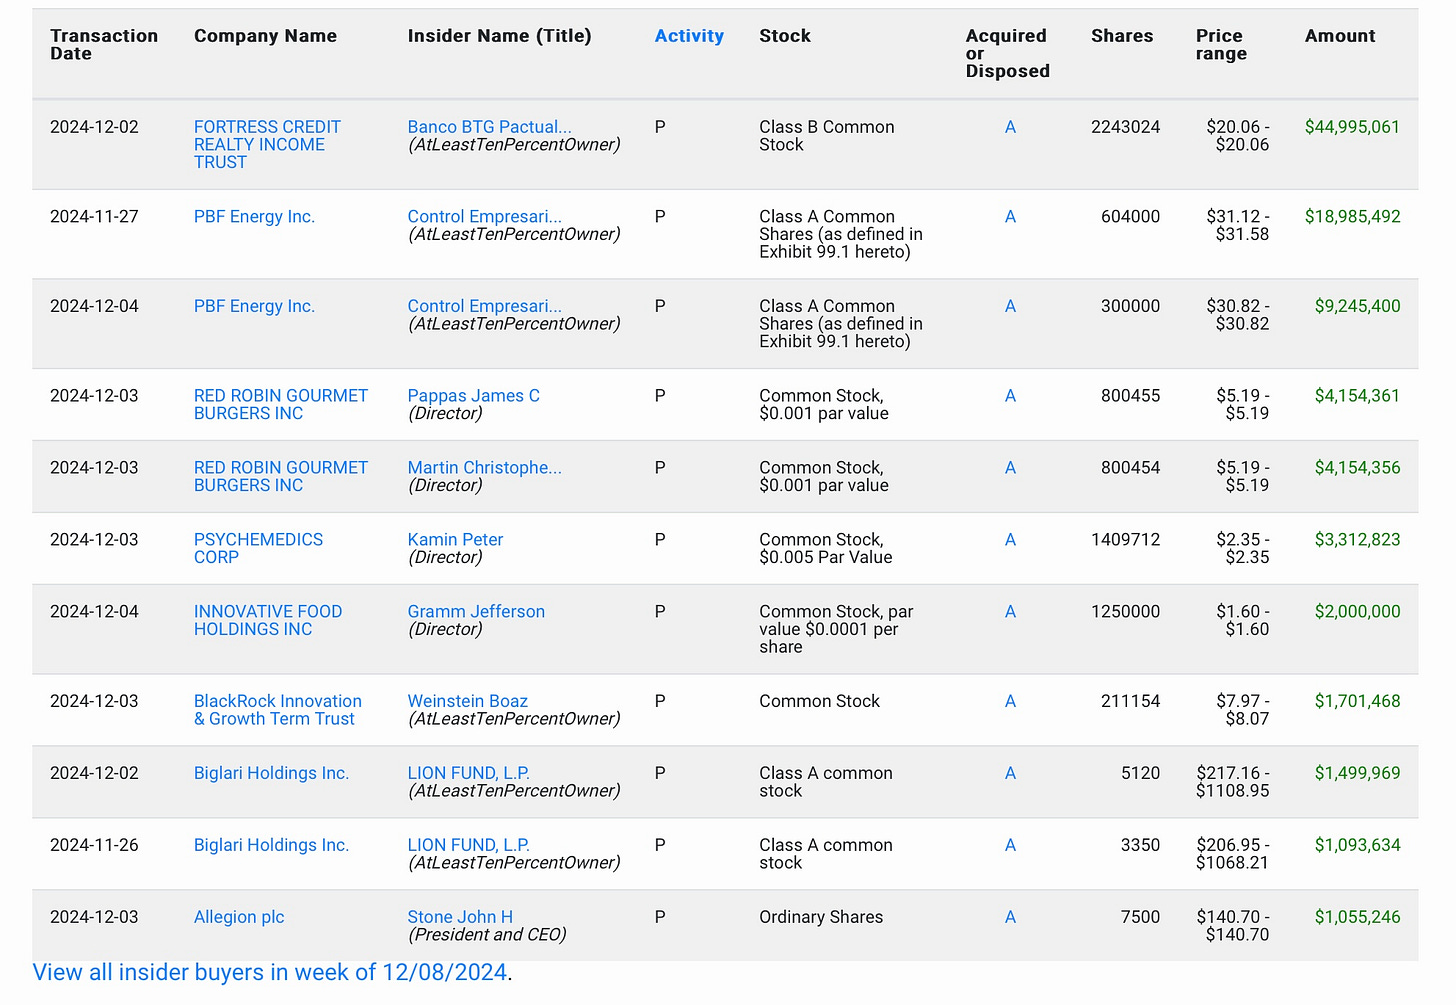Click the Shares column header
Viewport: 1456px width, 1005px height.
(x=1122, y=36)
